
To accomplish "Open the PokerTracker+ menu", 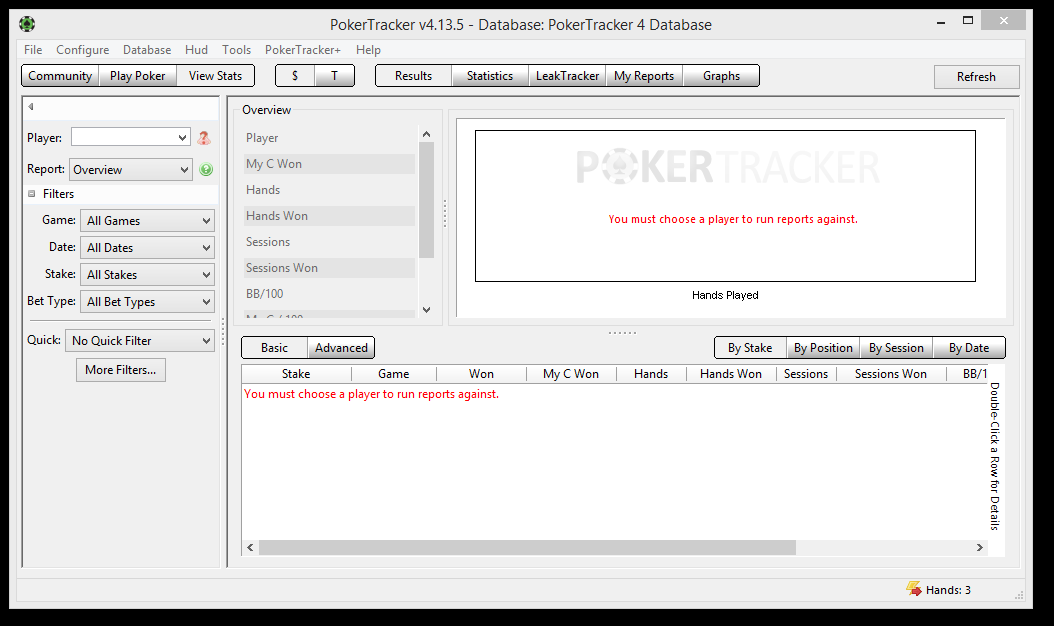I will coord(302,50).
